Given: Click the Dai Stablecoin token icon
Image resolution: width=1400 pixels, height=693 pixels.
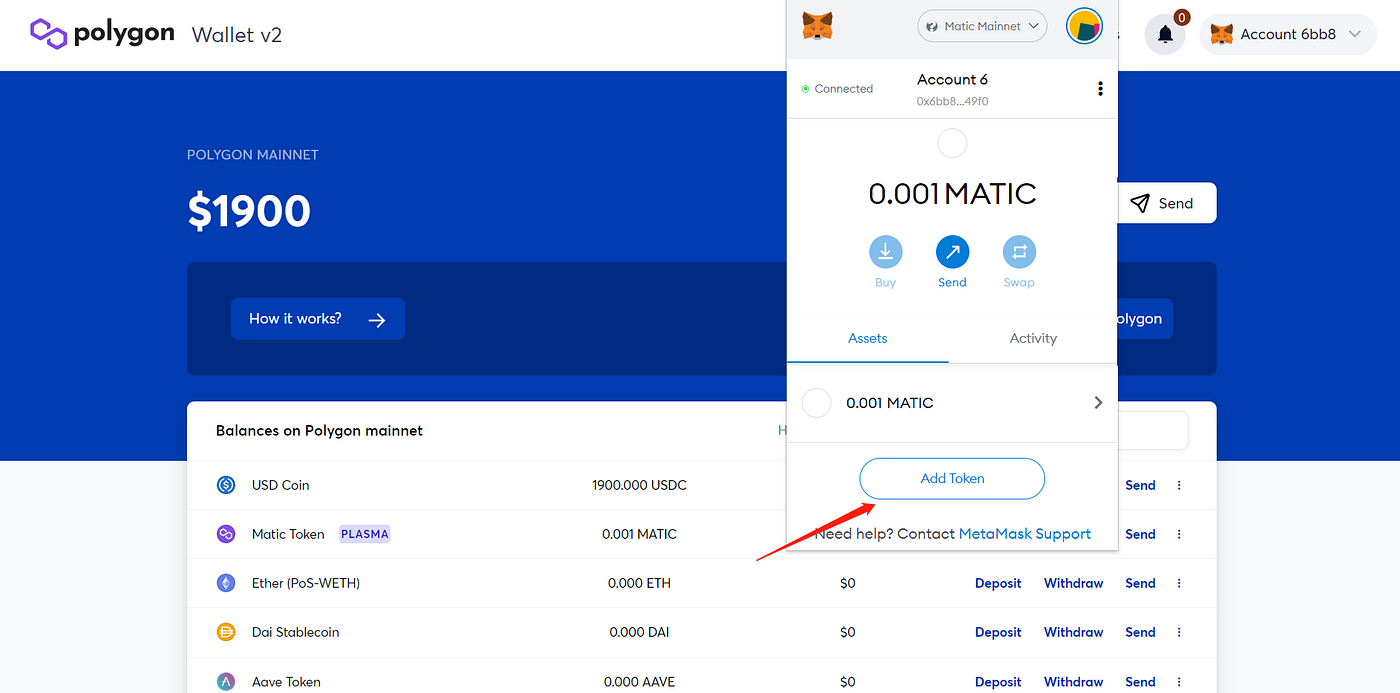Looking at the screenshot, I should click(226, 632).
